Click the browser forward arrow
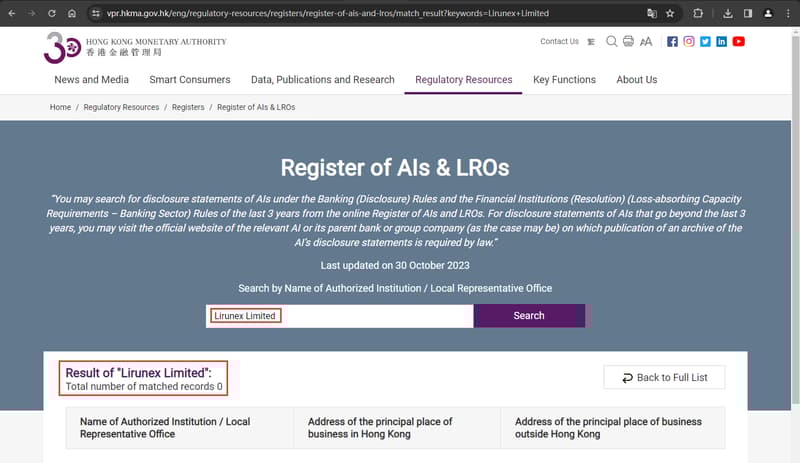This screenshot has height=463, width=800. pyautogui.click(x=32, y=13)
